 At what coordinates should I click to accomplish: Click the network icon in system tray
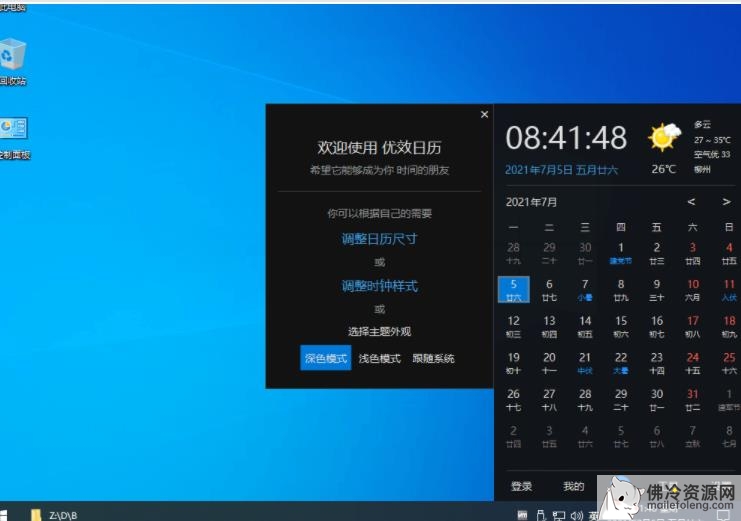click(x=557, y=515)
